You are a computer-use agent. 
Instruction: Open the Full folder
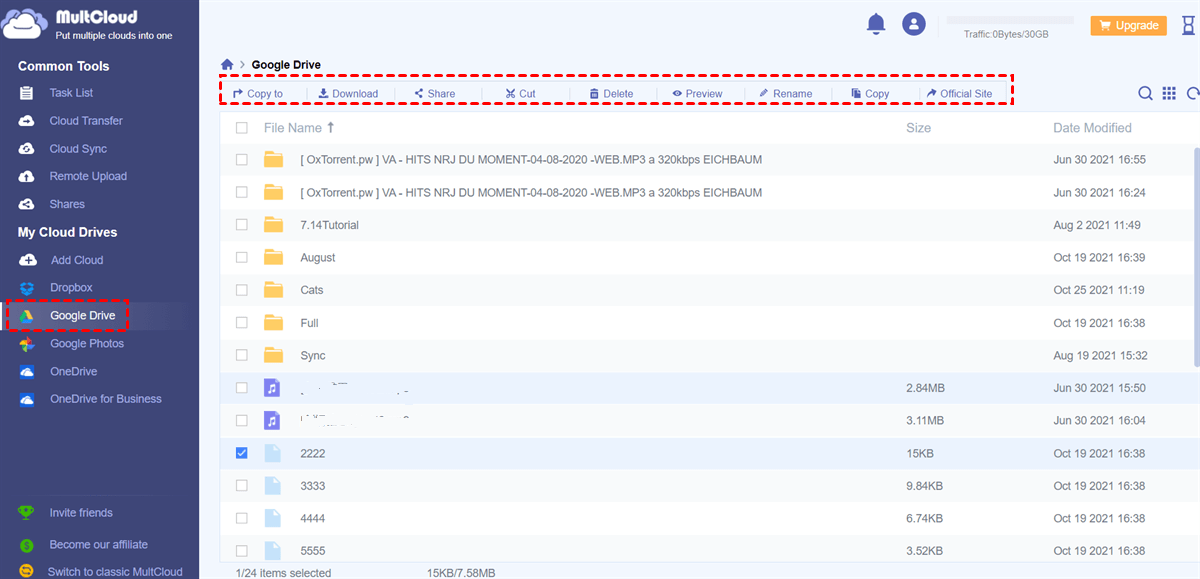309,323
